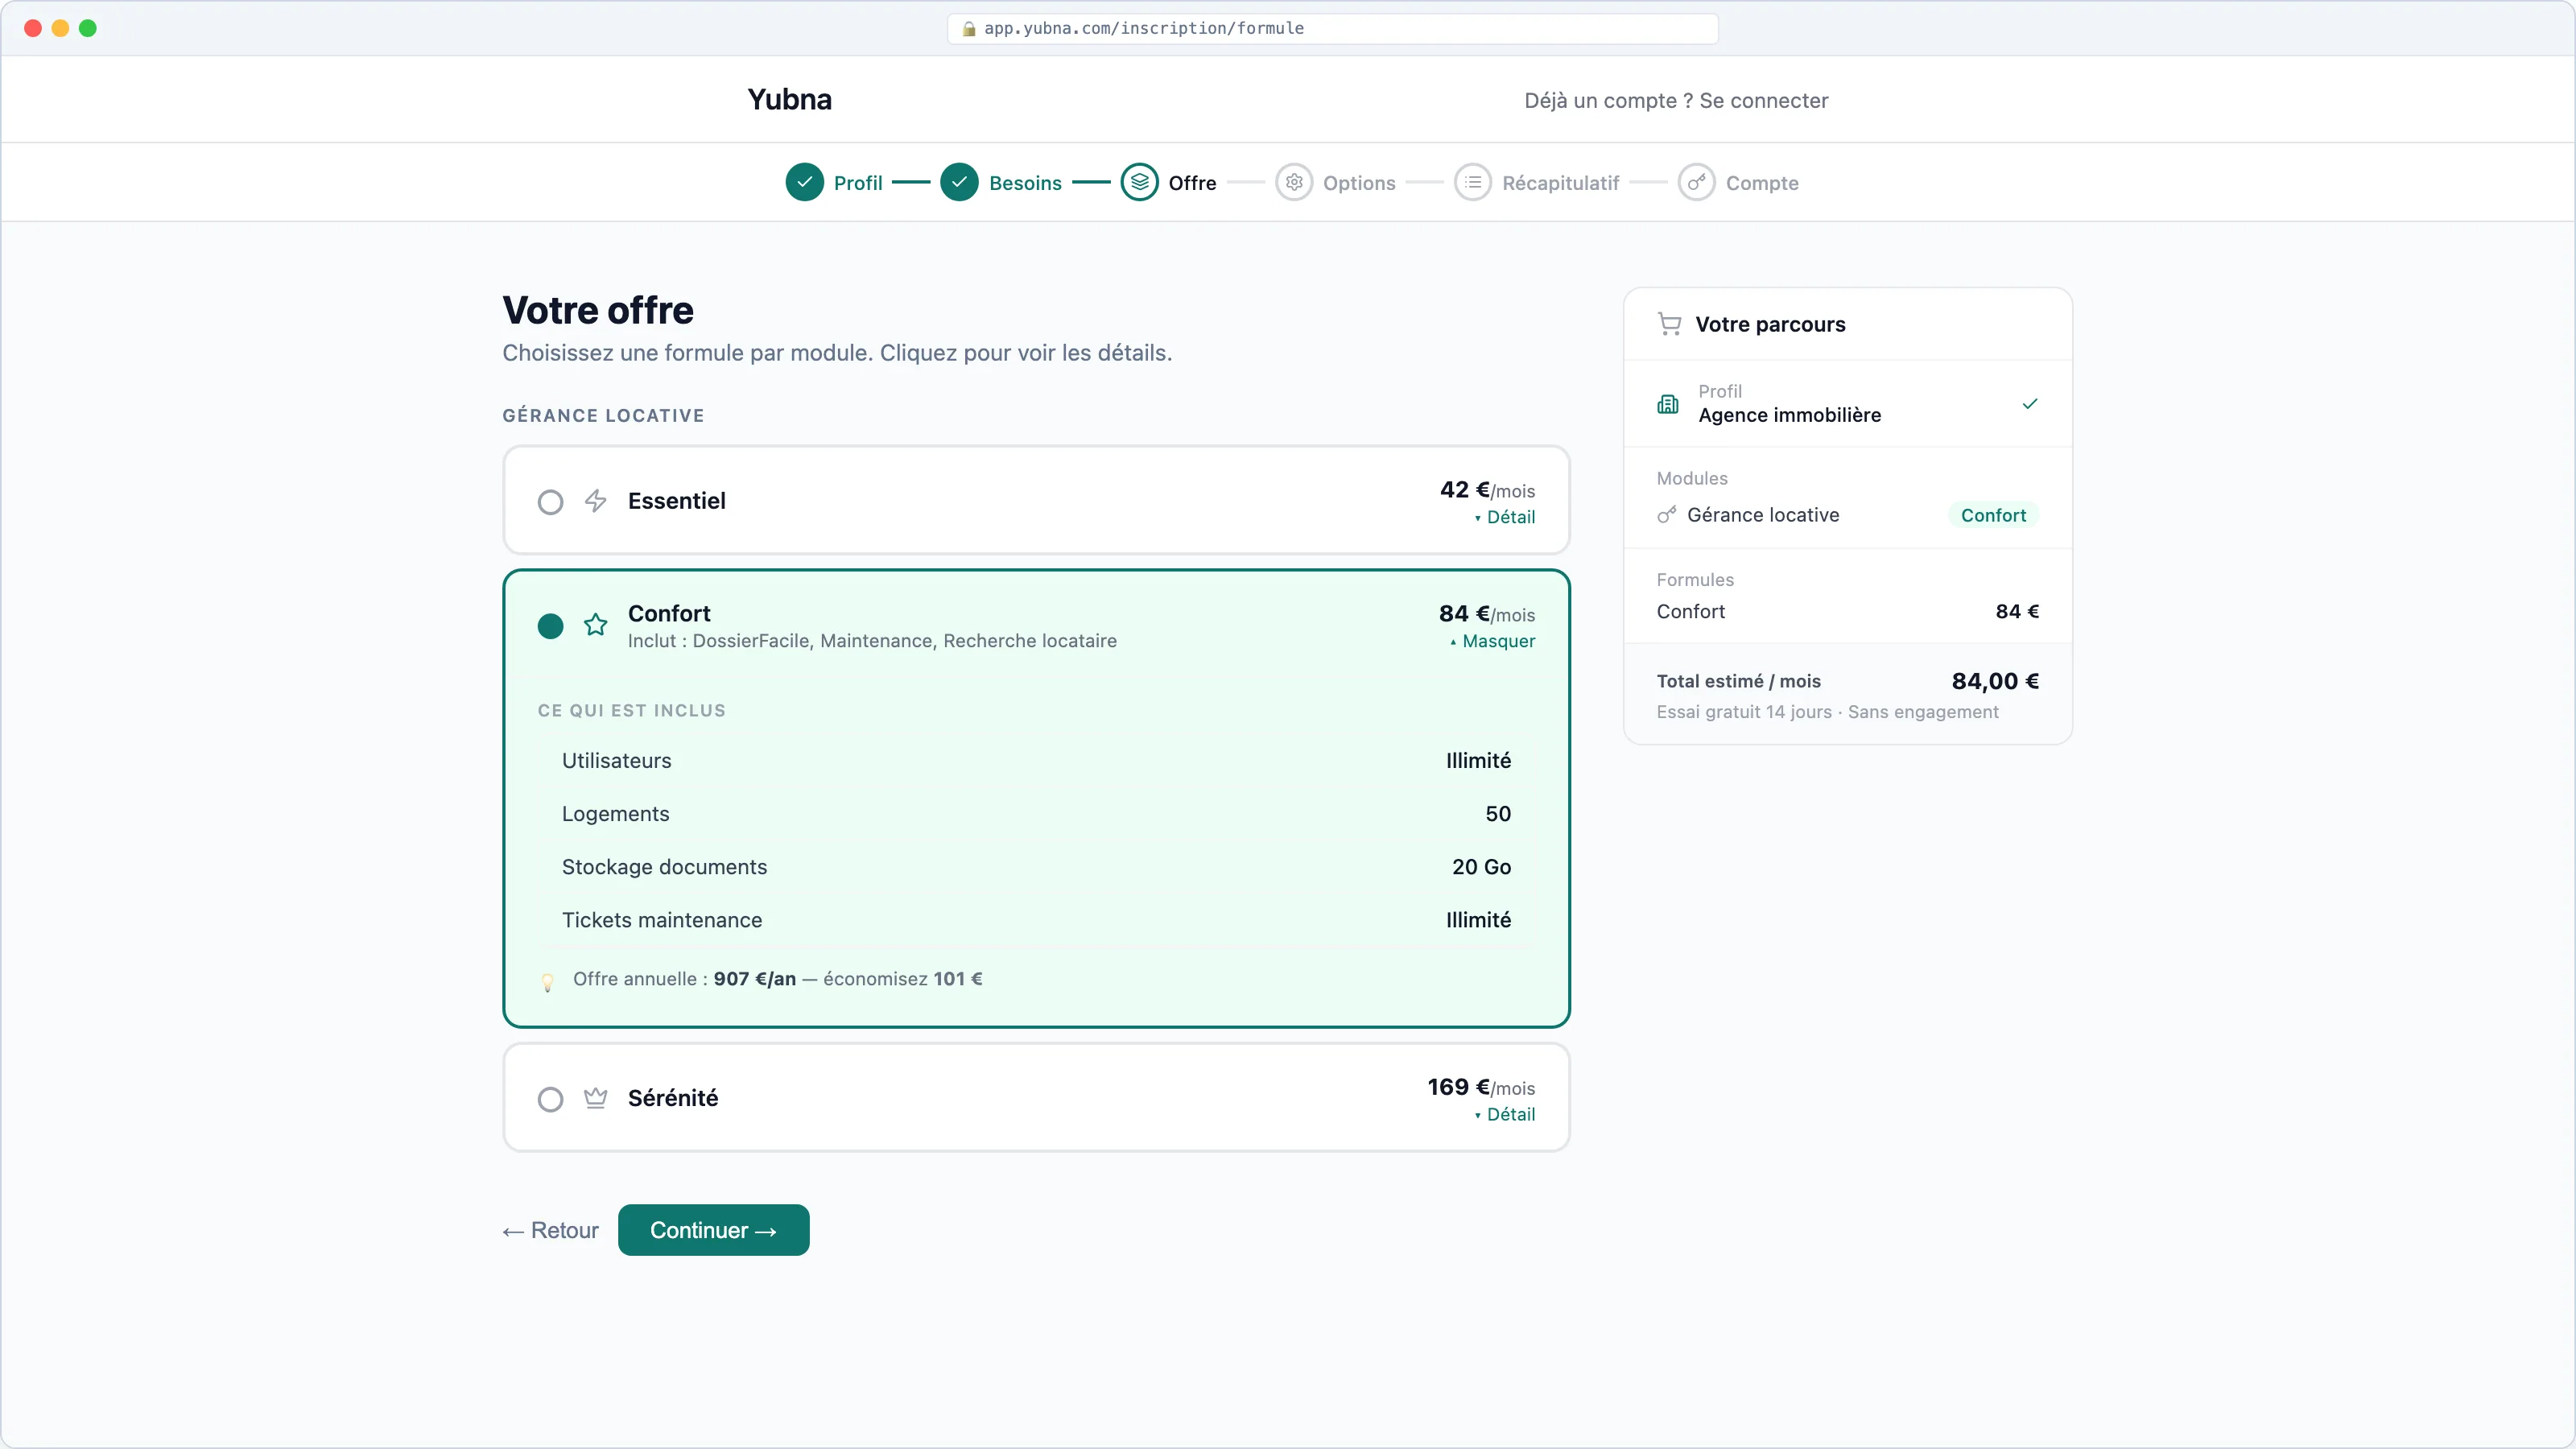Click the Inclut DossierFacile description line

[872, 641]
